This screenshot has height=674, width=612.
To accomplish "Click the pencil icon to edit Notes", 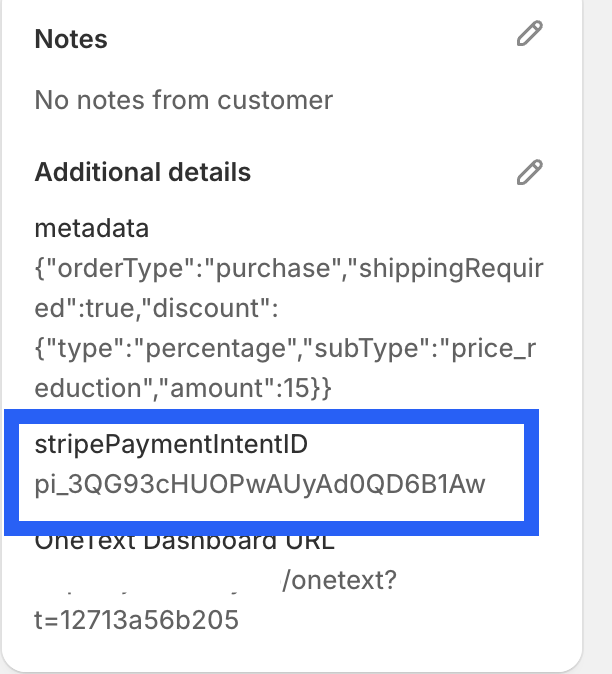I will click(x=529, y=35).
